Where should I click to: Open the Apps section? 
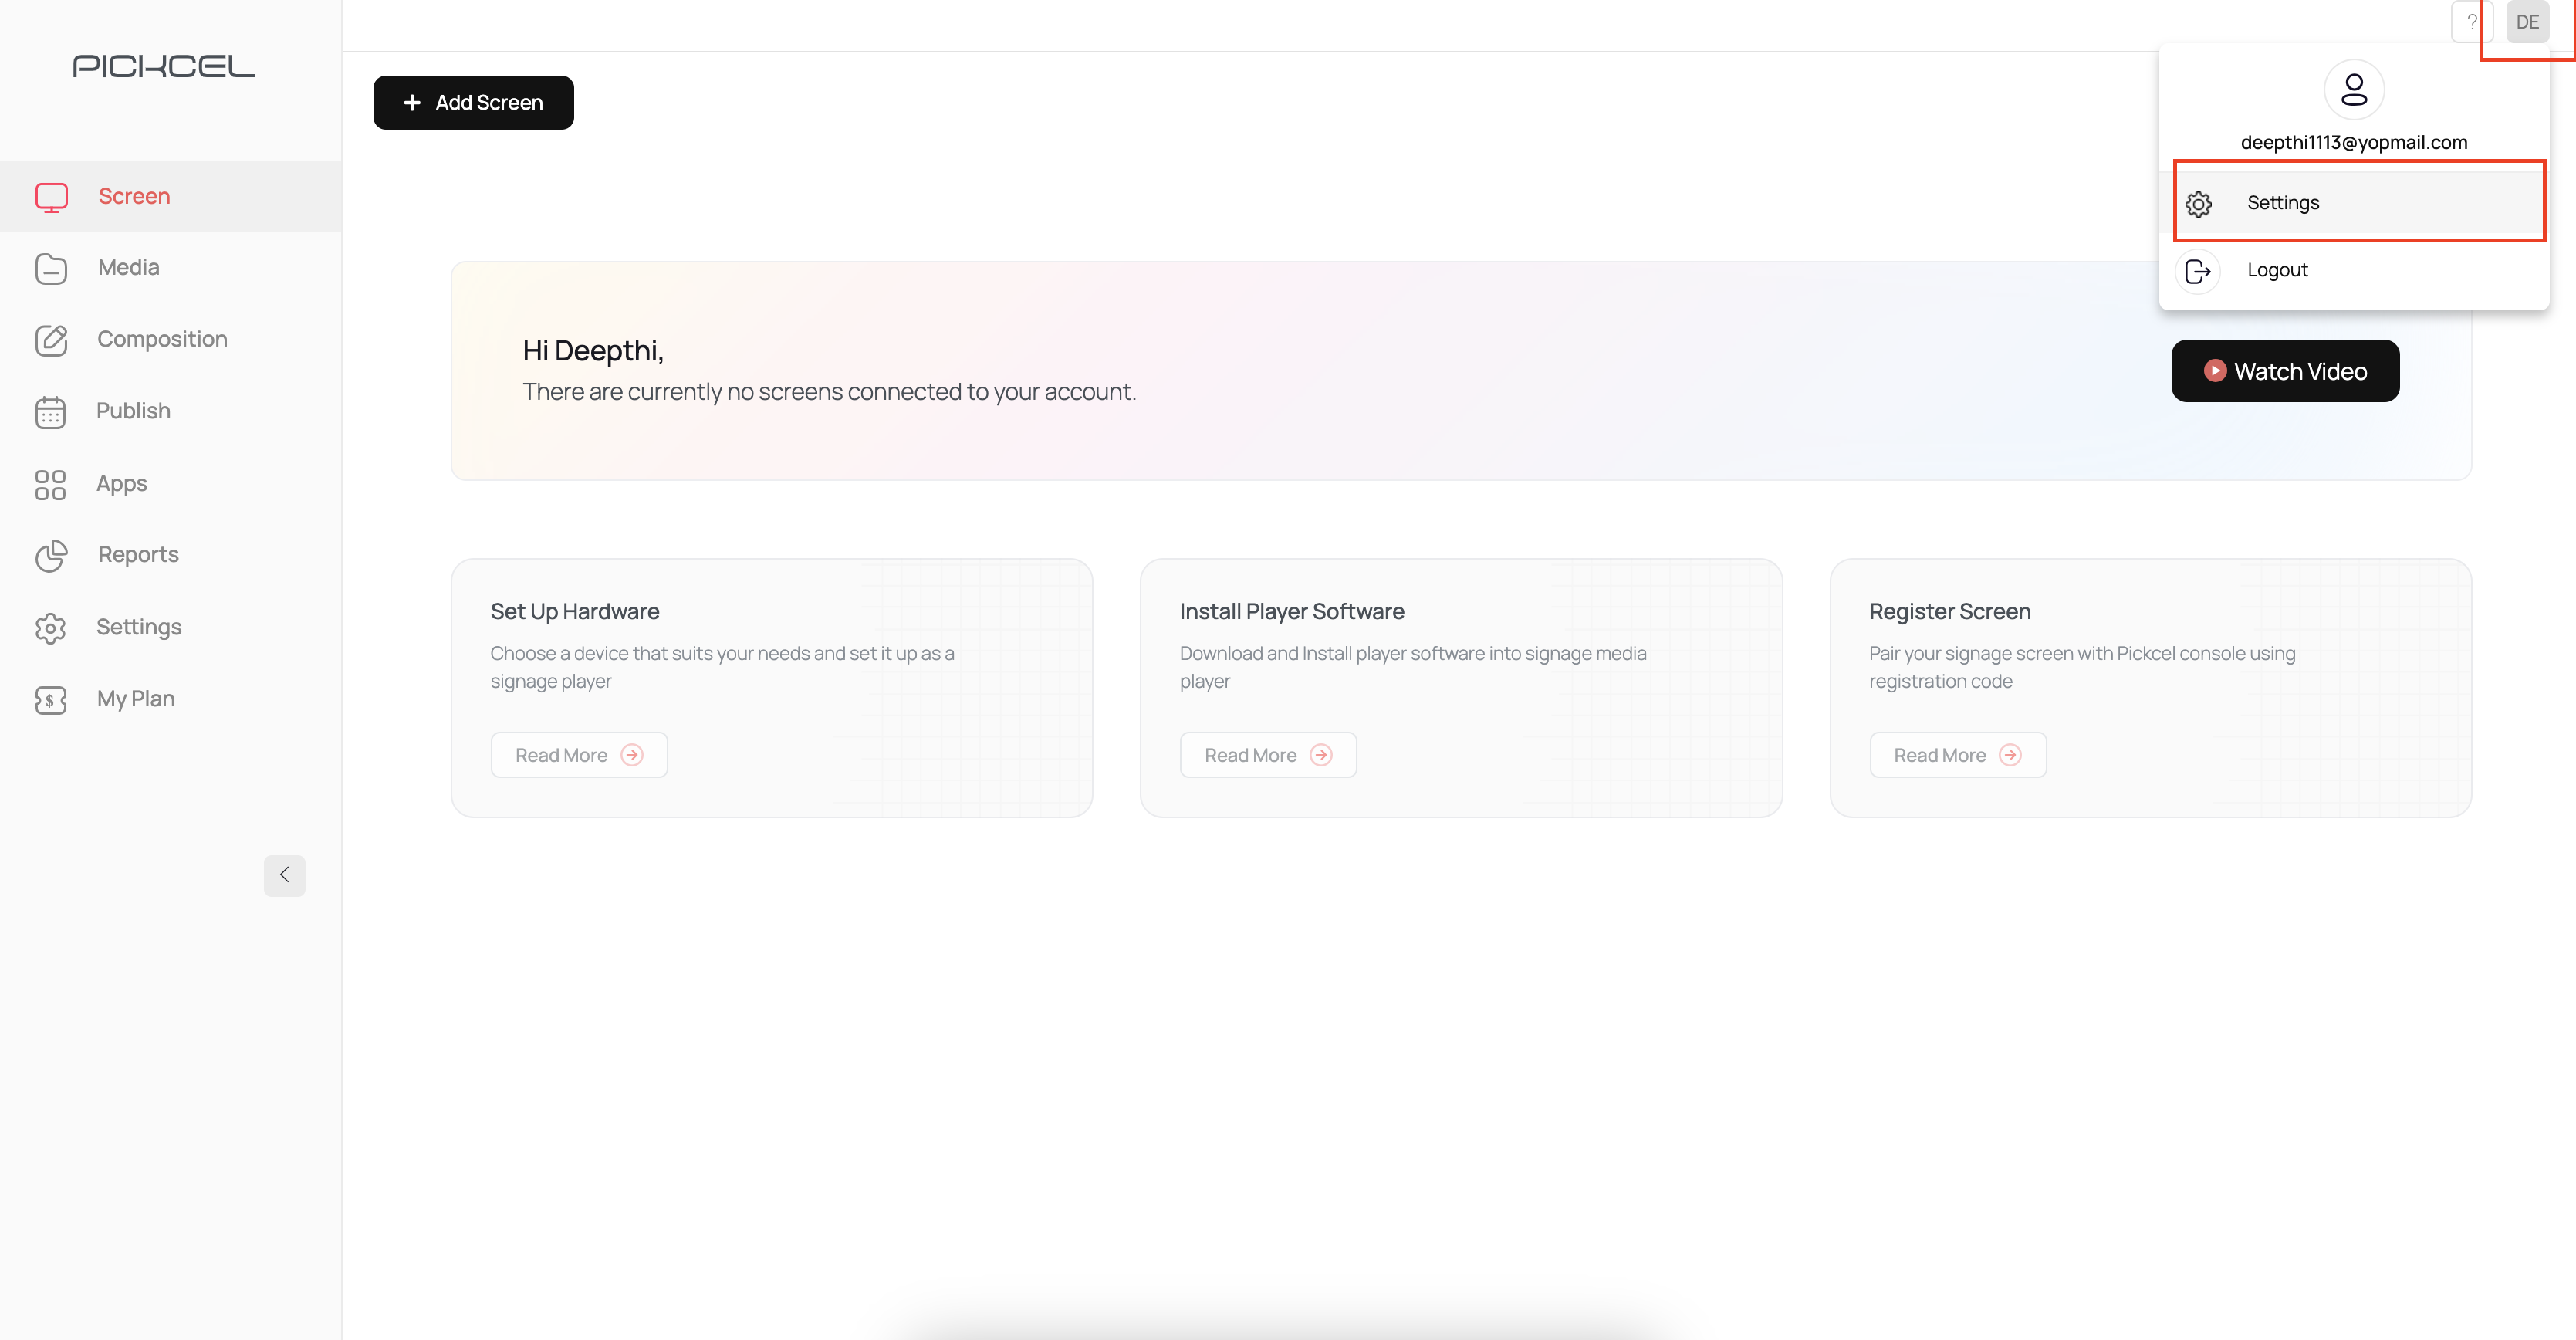coord(171,484)
